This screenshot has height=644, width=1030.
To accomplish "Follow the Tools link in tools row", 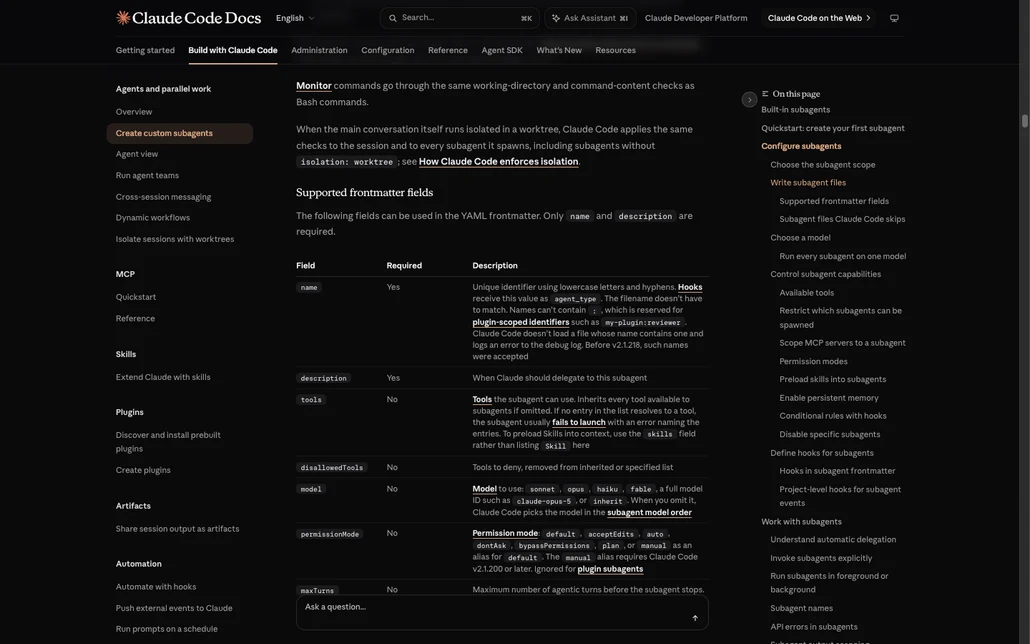I will click(x=482, y=400).
